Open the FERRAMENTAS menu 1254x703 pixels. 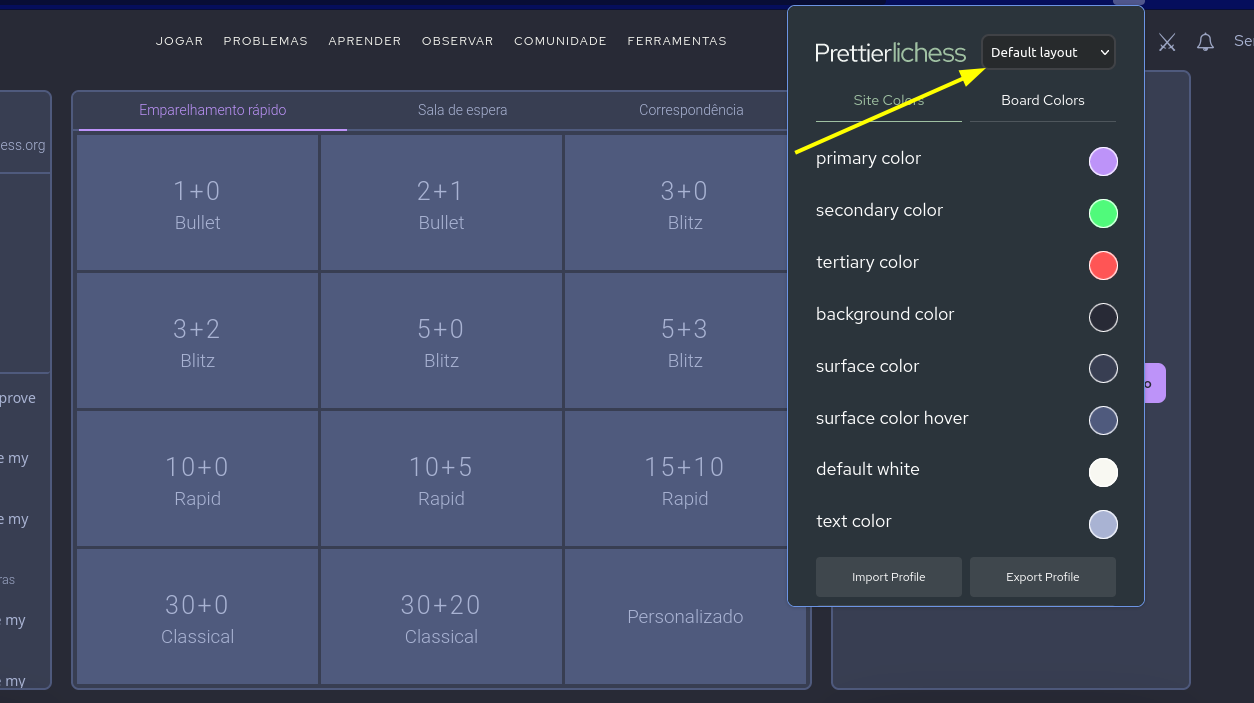coord(677,41)
